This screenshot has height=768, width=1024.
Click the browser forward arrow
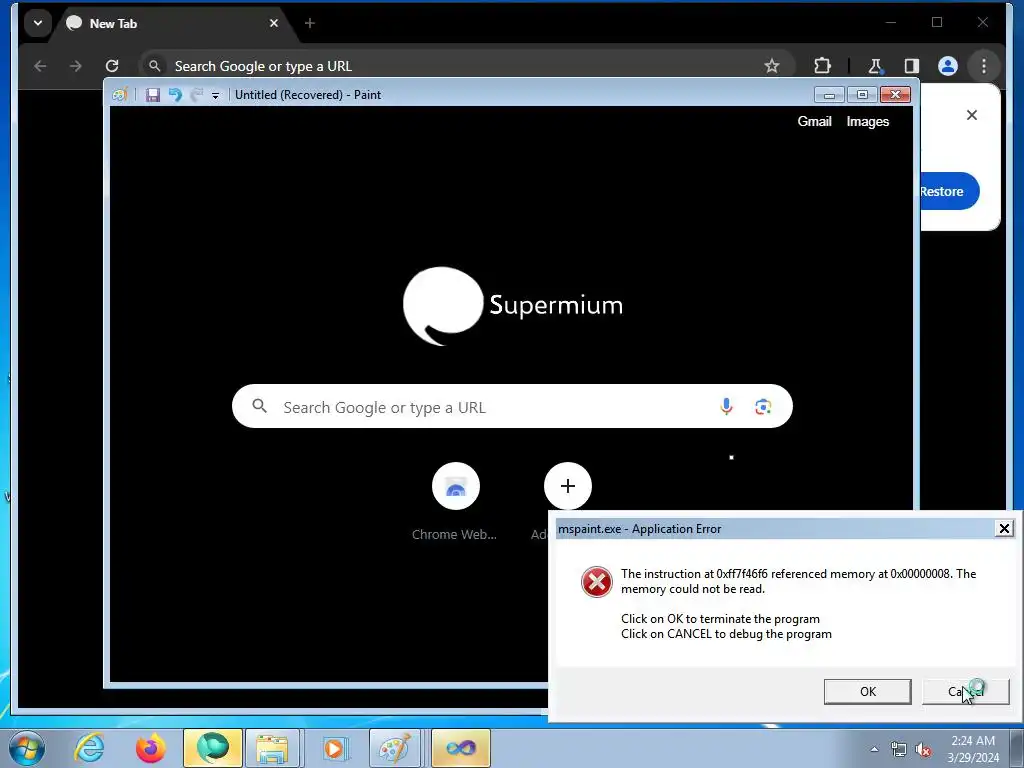(x=76, y=66)
